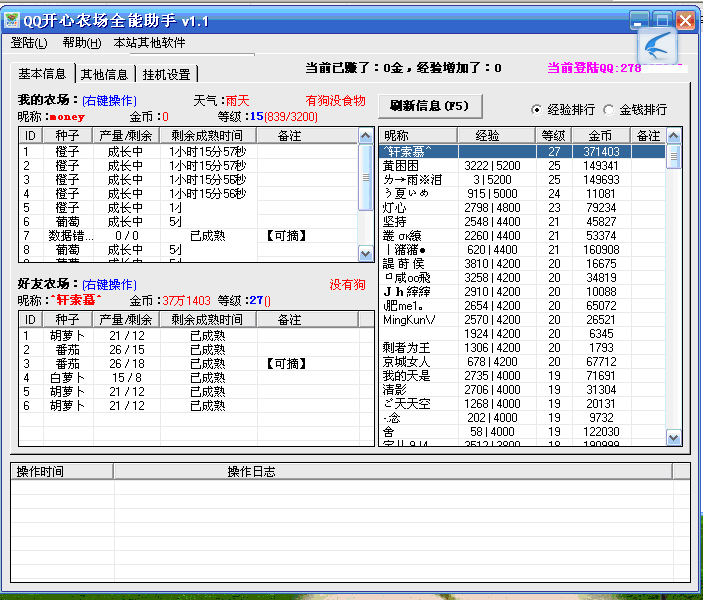The height and width of the screenshot is (600, 703).
Task: Open the 本站其他软件 menu
Action: point(149,43)
